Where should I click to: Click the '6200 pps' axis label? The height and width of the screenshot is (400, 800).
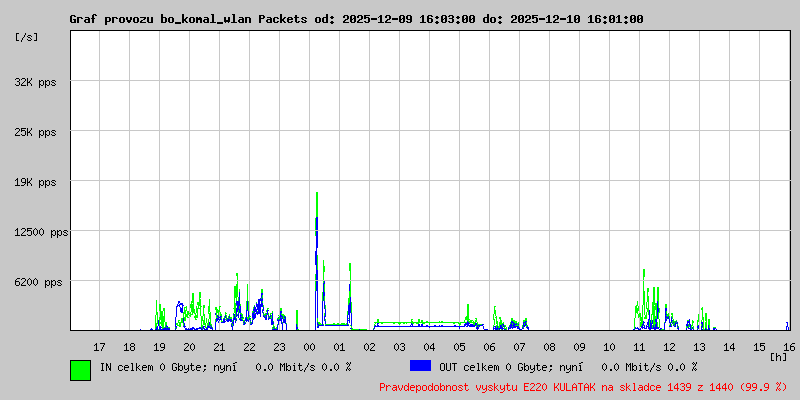point(39,283)
